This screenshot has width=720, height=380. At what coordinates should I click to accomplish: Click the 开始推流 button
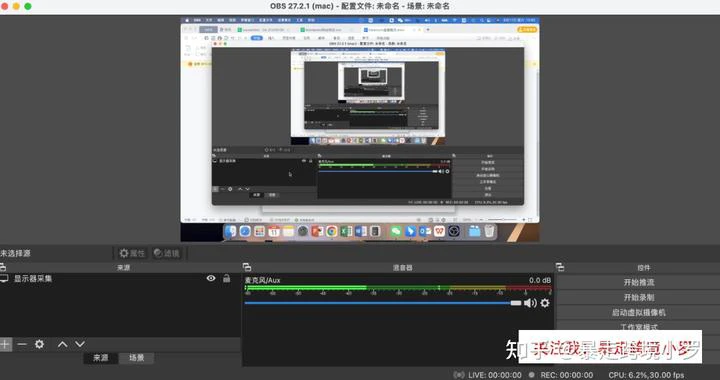coord(638,282)
